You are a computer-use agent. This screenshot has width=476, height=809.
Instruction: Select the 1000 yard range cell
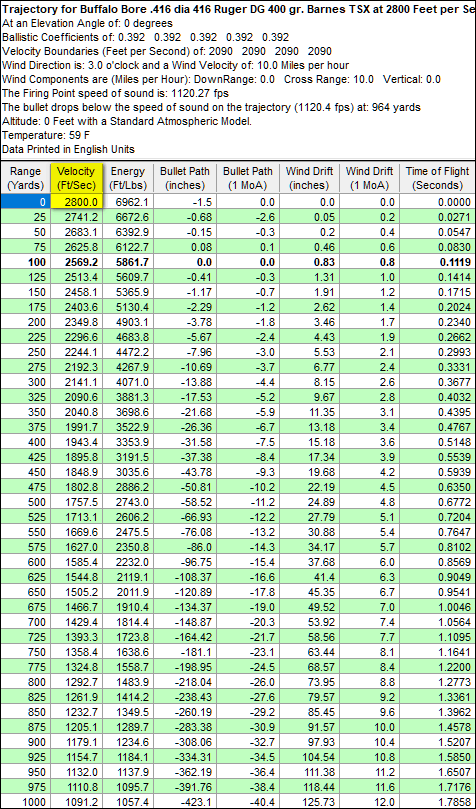pos(25,802)
